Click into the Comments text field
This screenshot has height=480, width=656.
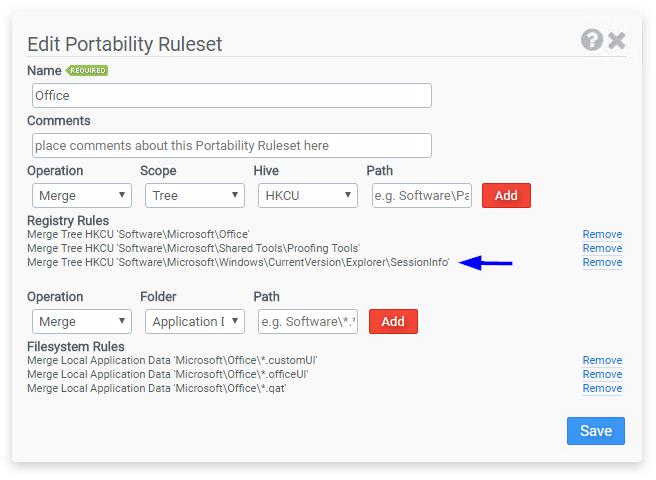coord(232,146)
